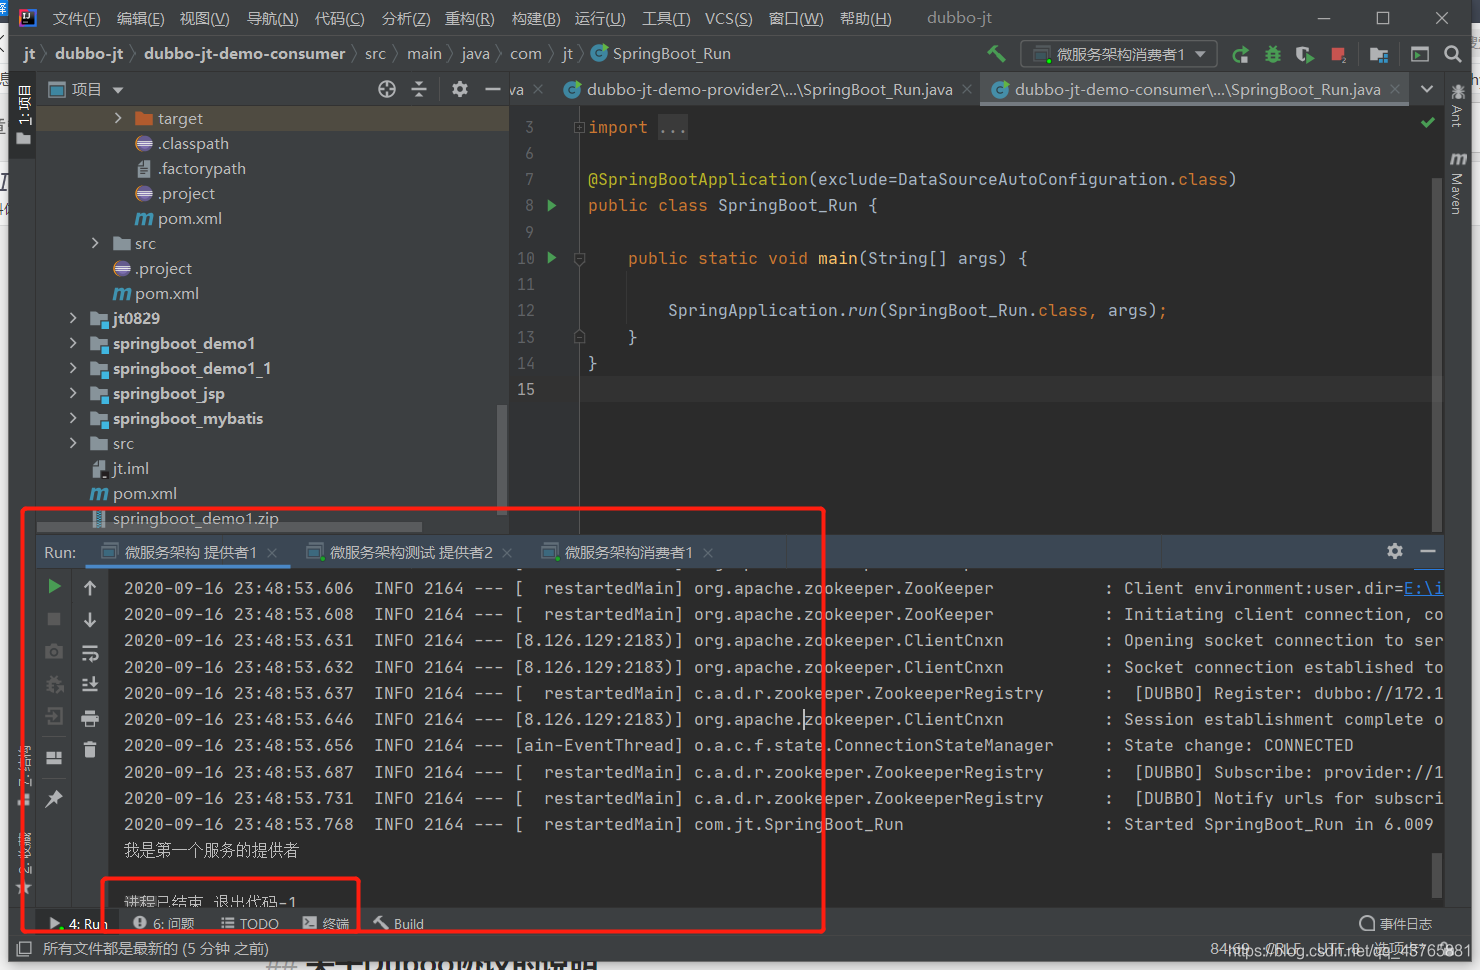This screenshot has height=970, width=1480.
Task: Close the 微服务架构 提供者1 run tab
Action: click(x=272, y=553)
